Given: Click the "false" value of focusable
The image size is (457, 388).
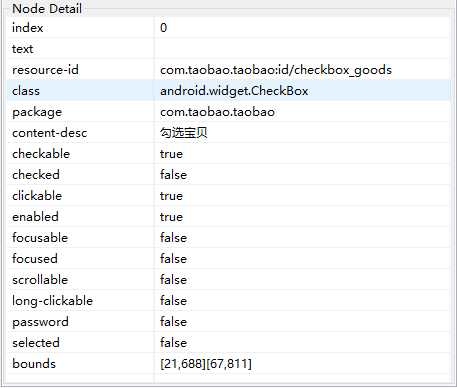Looking at the screenshot, I should pos(173,238).
